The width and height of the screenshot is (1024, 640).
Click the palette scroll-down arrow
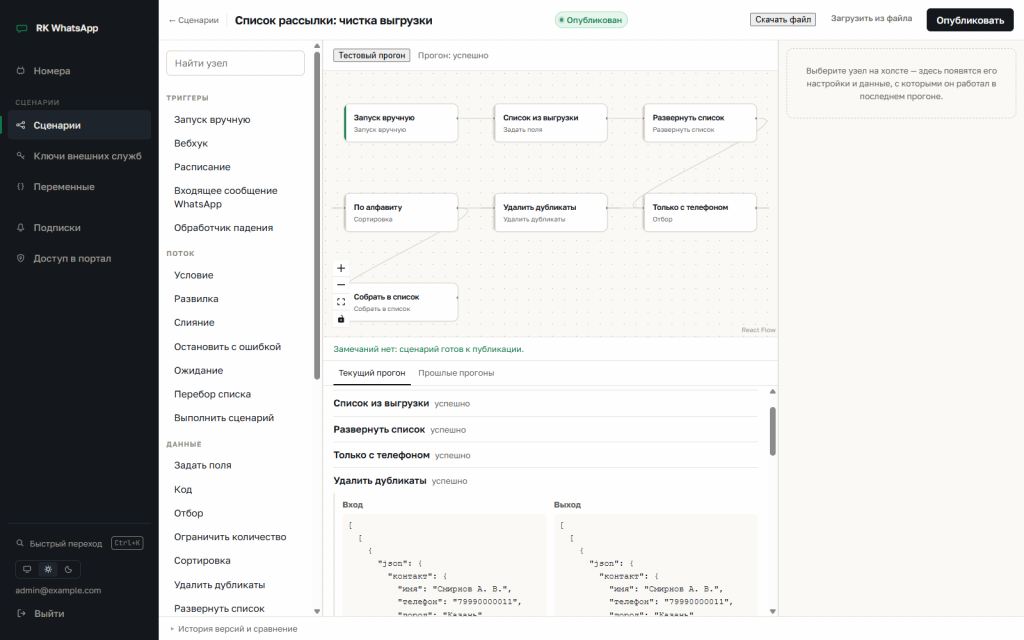click(317, 611)
